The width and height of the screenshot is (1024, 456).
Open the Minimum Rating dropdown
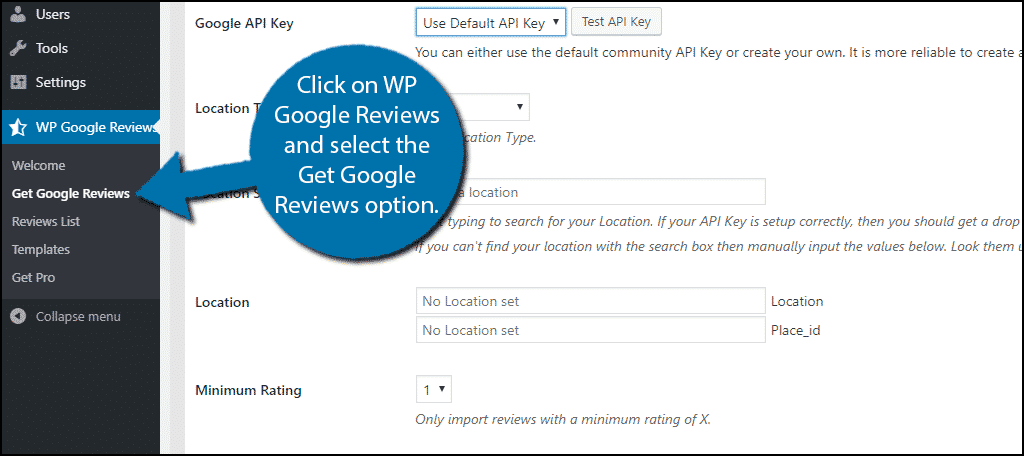click(x=434, y=390)
